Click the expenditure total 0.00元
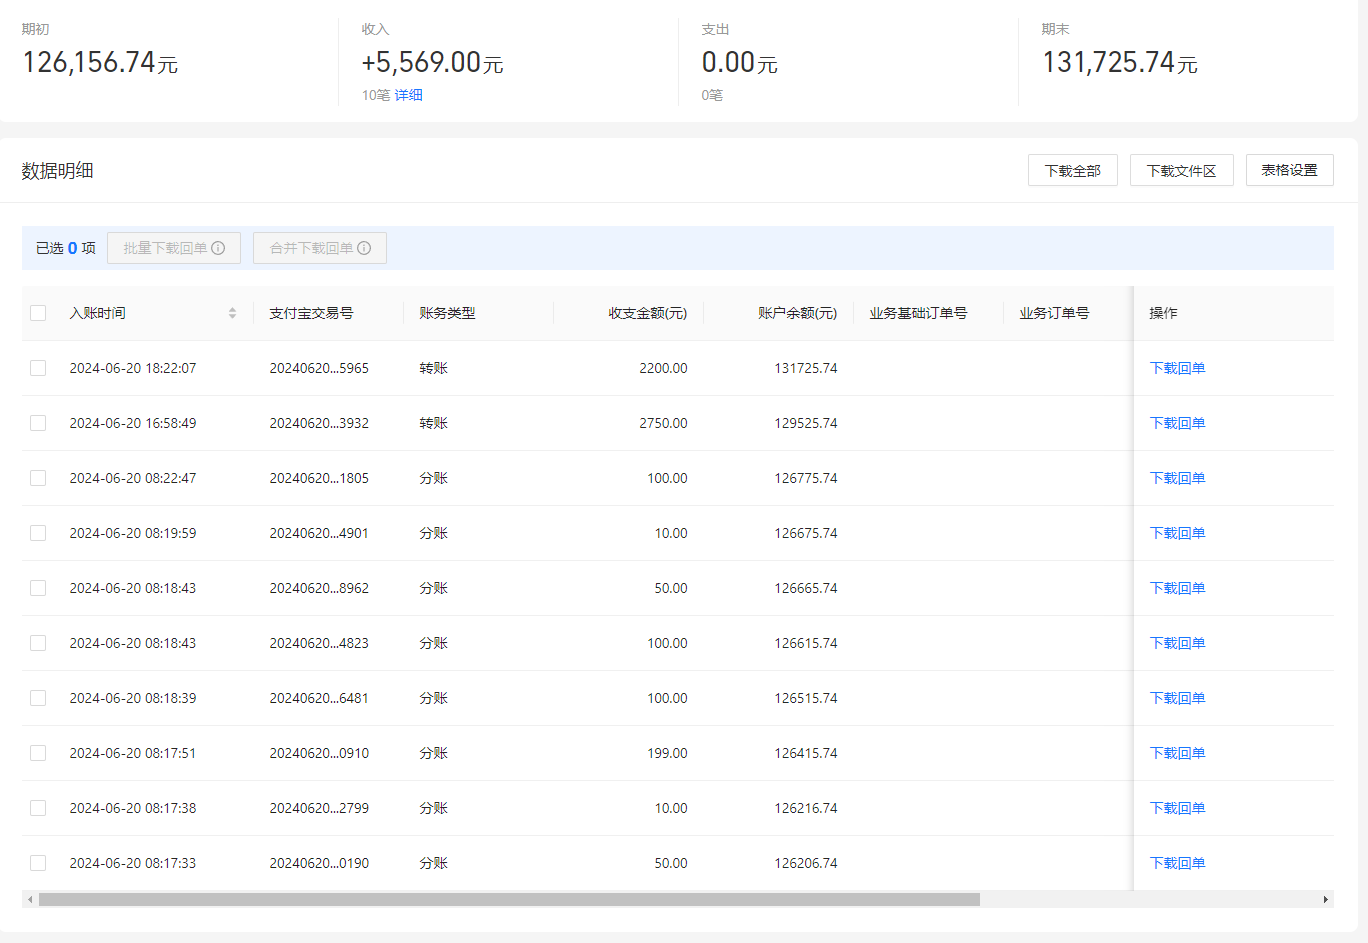1368x943 pixels. [739, 62]
